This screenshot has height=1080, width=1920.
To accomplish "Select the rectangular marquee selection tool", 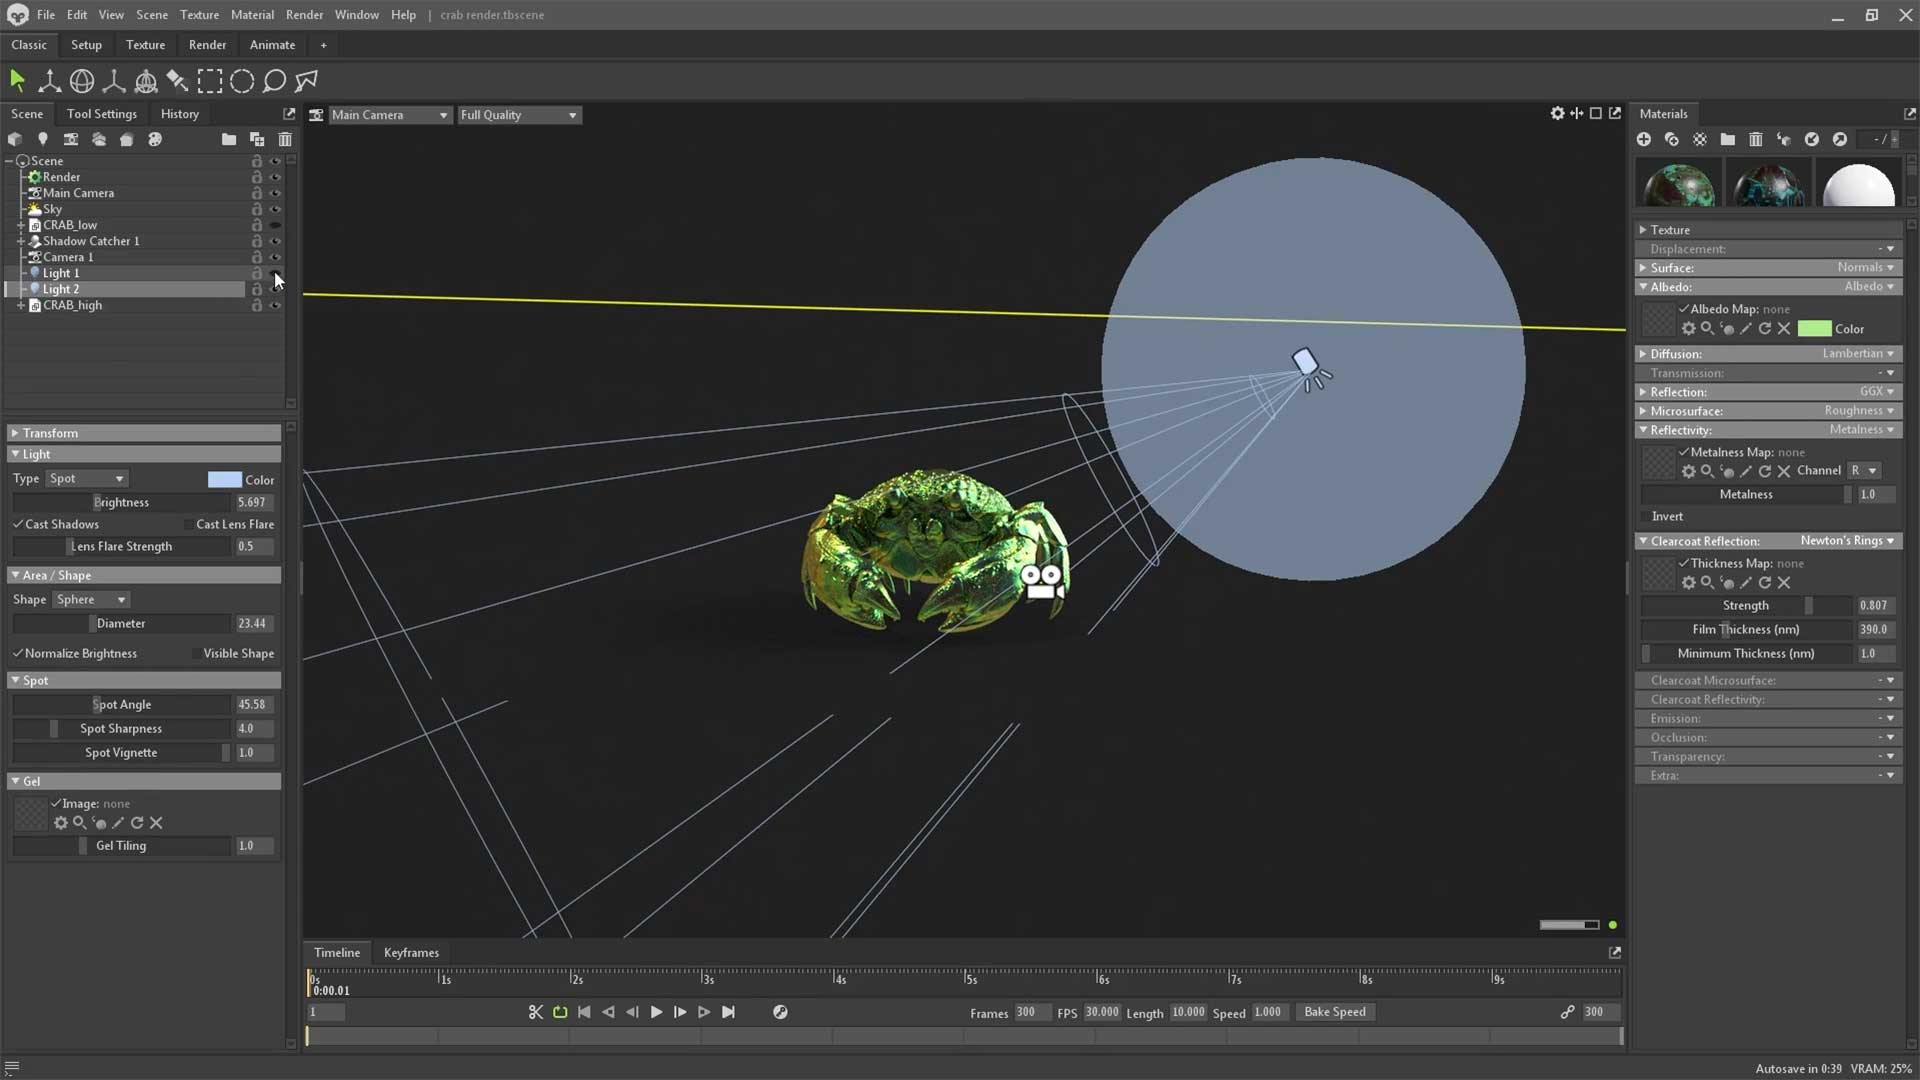I will click(210, 81).
